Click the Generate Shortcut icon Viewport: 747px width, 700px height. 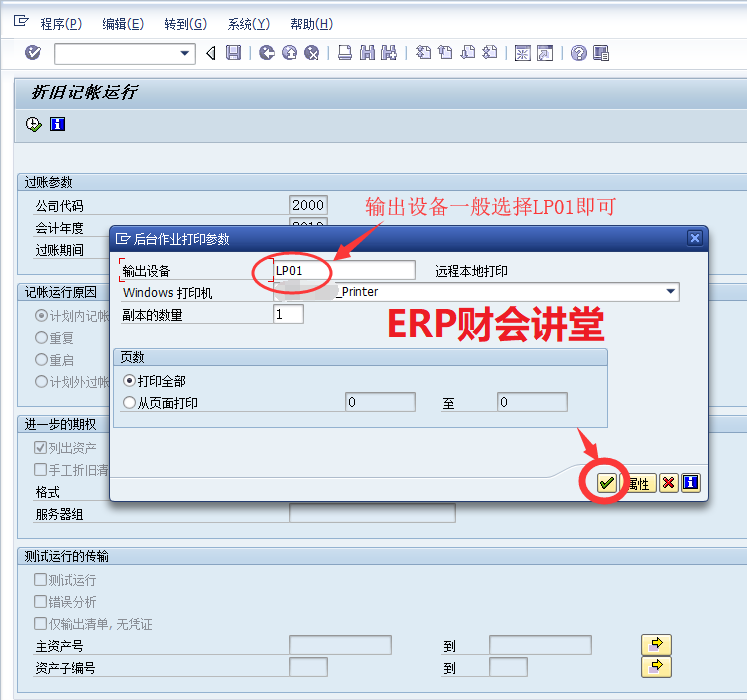pos(545,53)
